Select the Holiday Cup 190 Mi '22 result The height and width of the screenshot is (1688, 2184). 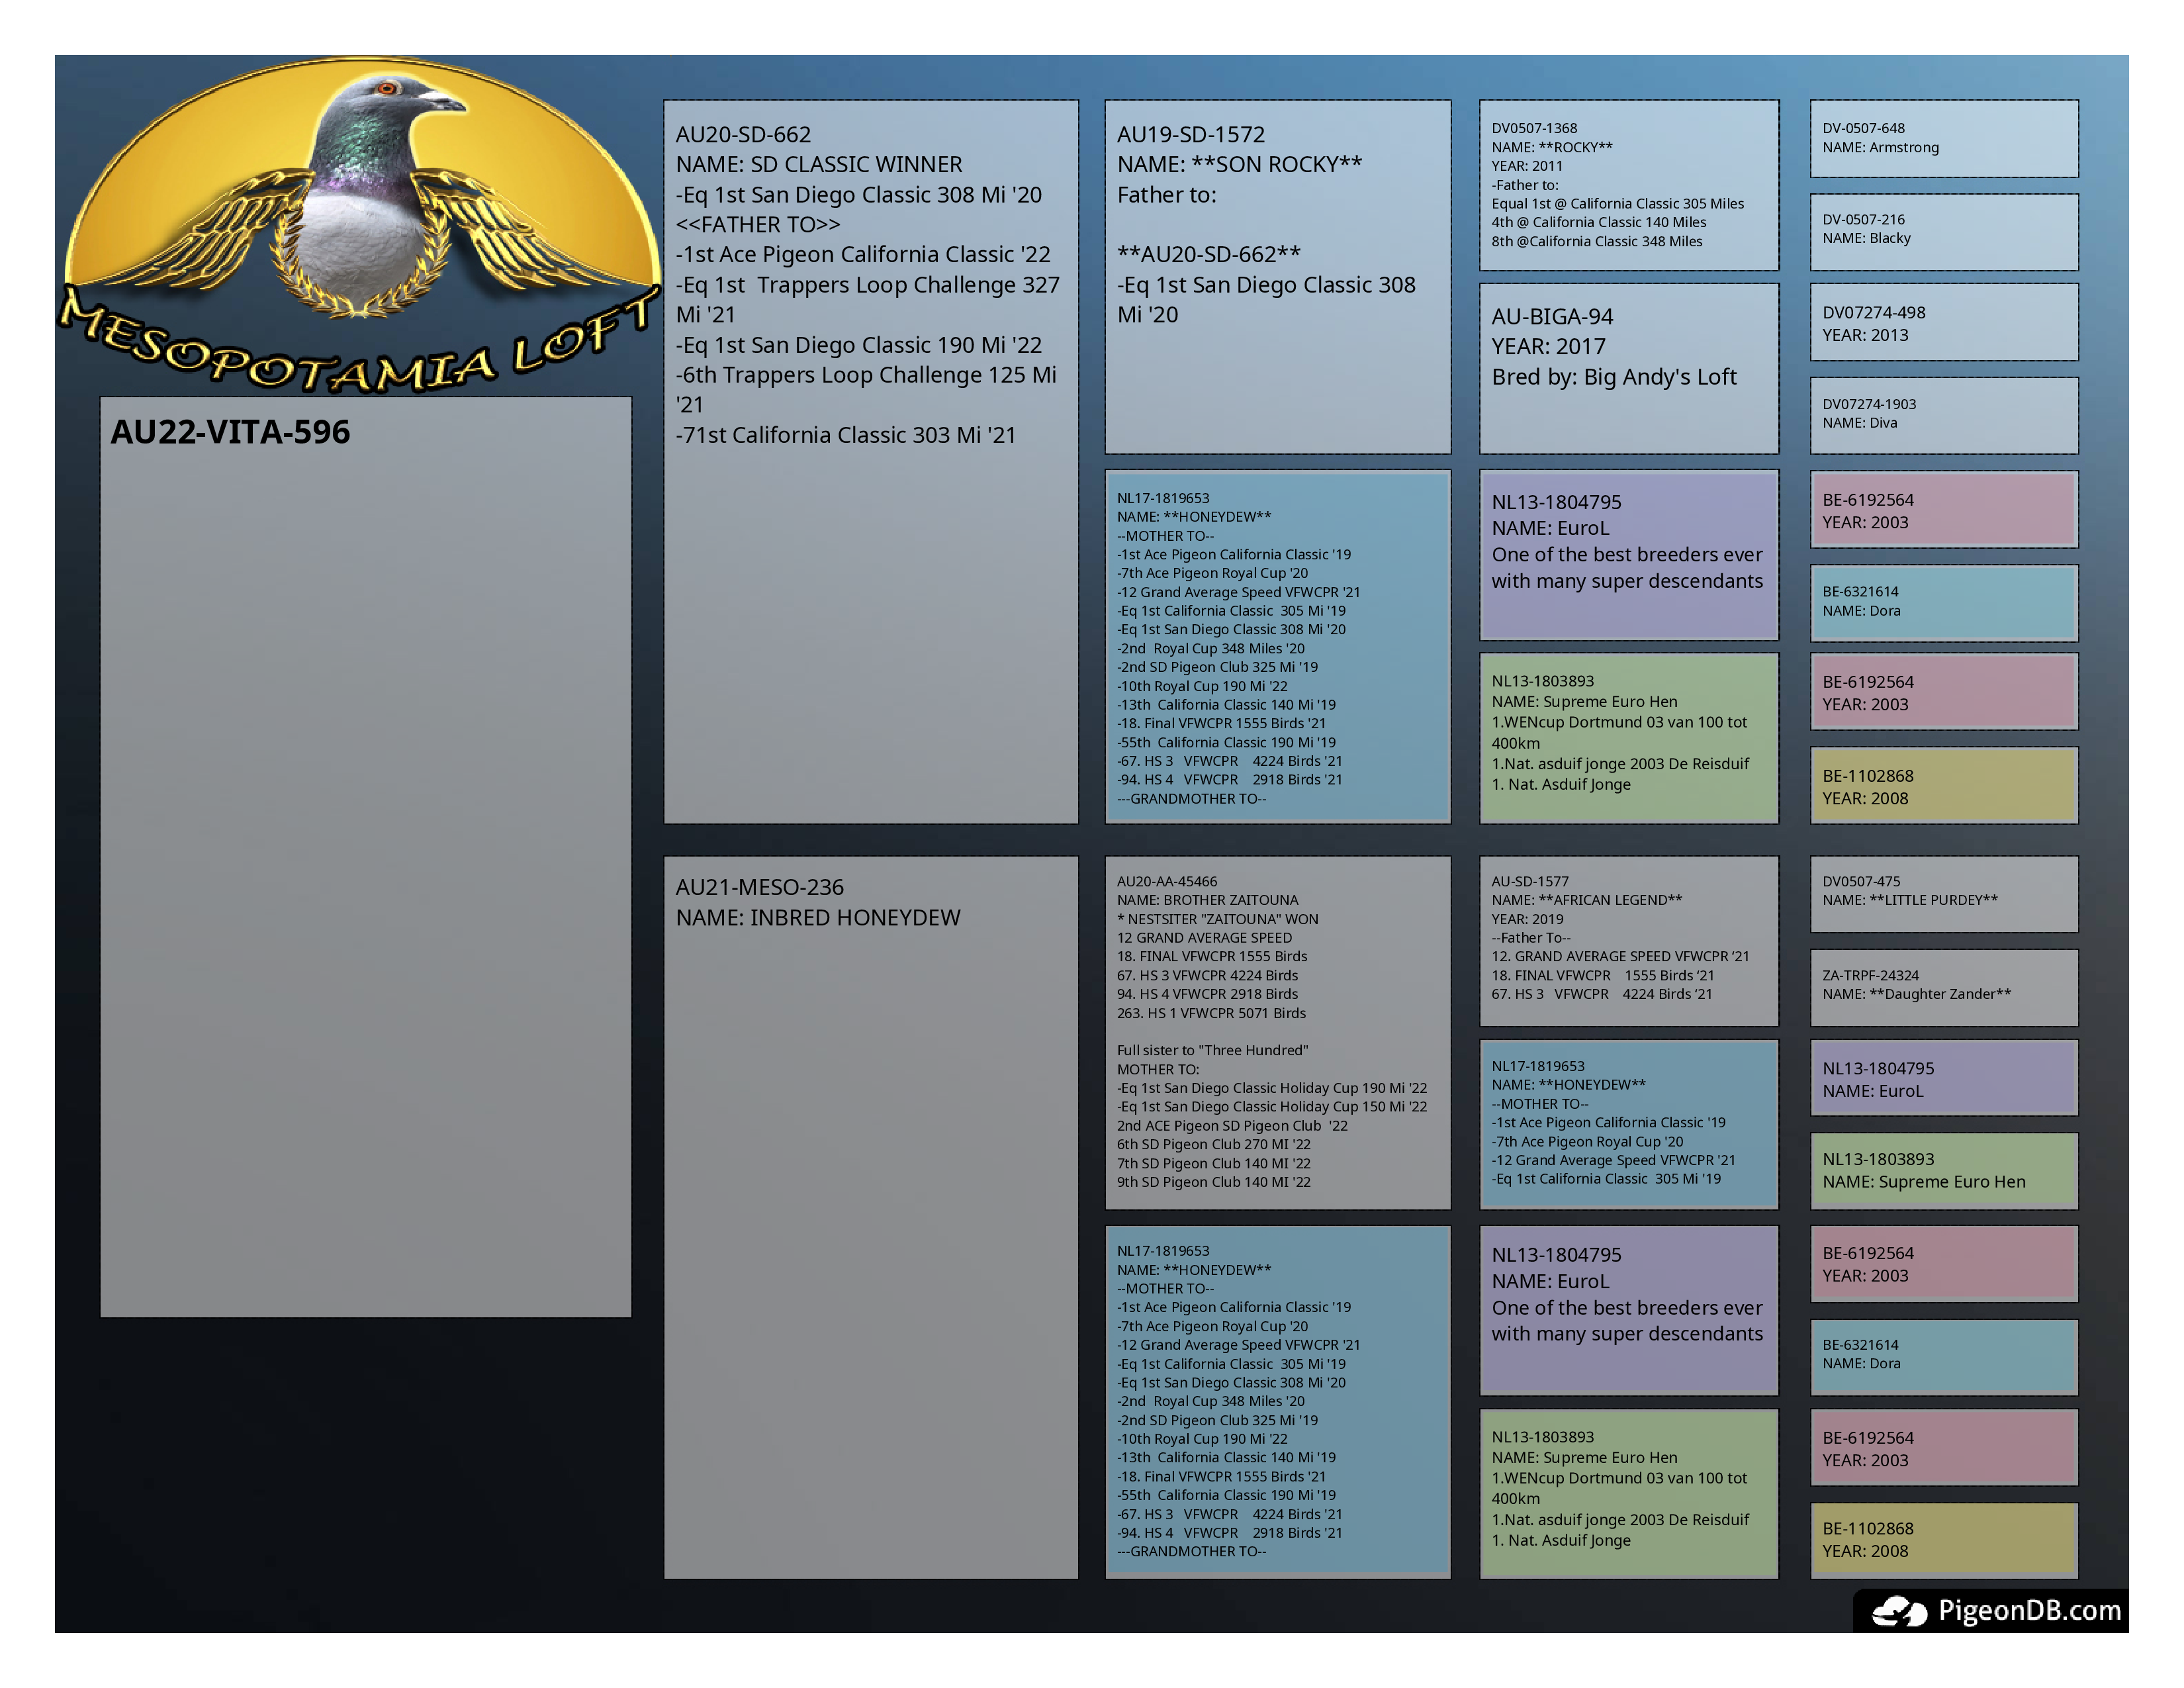(1272, 1089)
